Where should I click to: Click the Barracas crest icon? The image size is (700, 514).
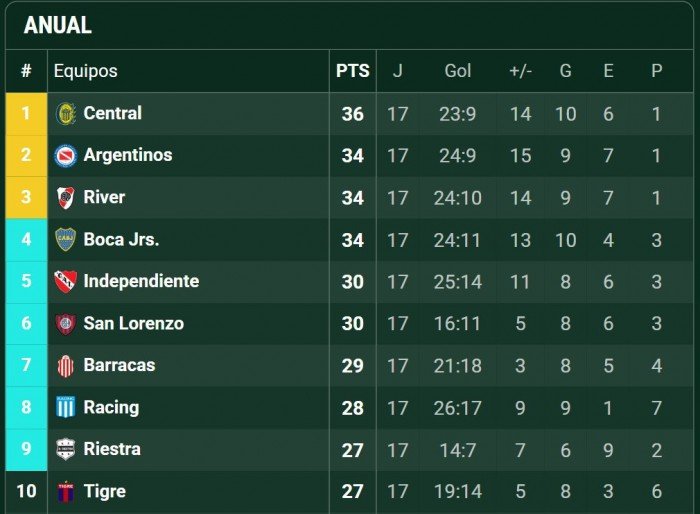tap(66, 366)
